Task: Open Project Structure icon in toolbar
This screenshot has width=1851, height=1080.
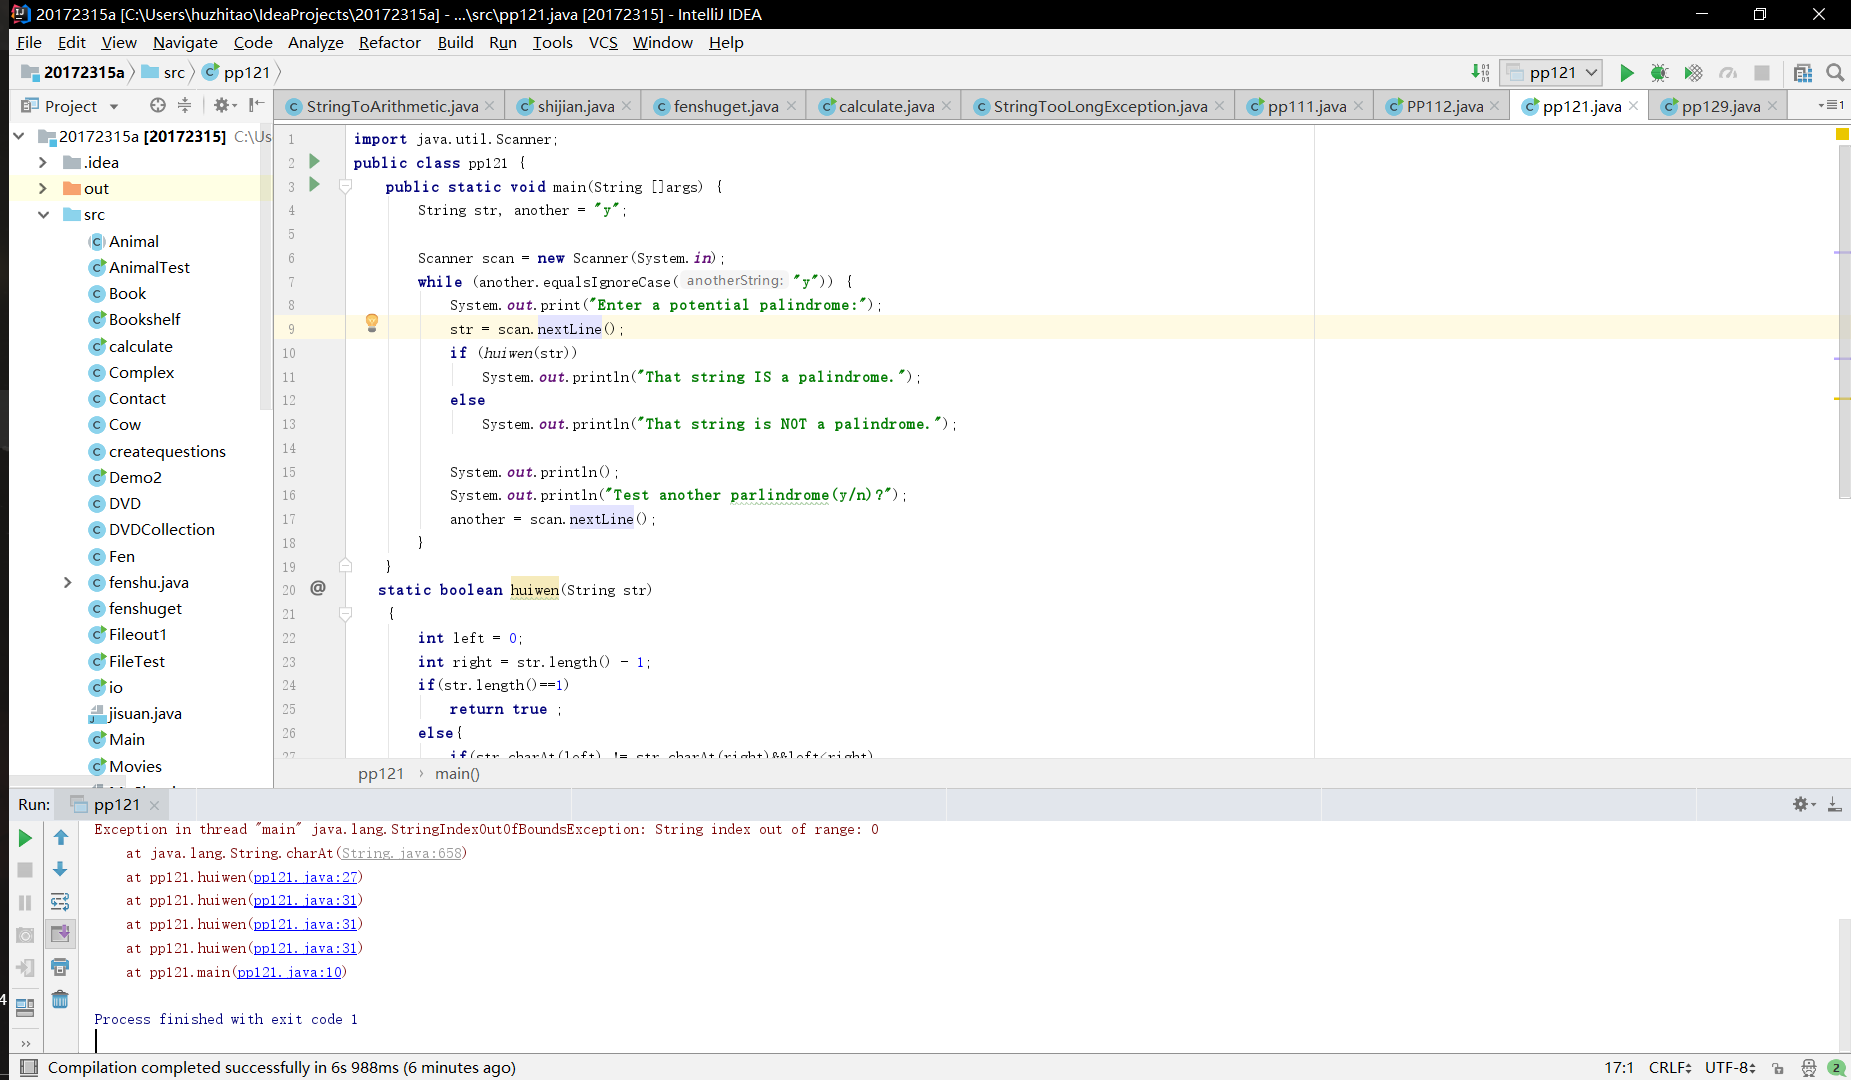Action: tap(1802, 72)
